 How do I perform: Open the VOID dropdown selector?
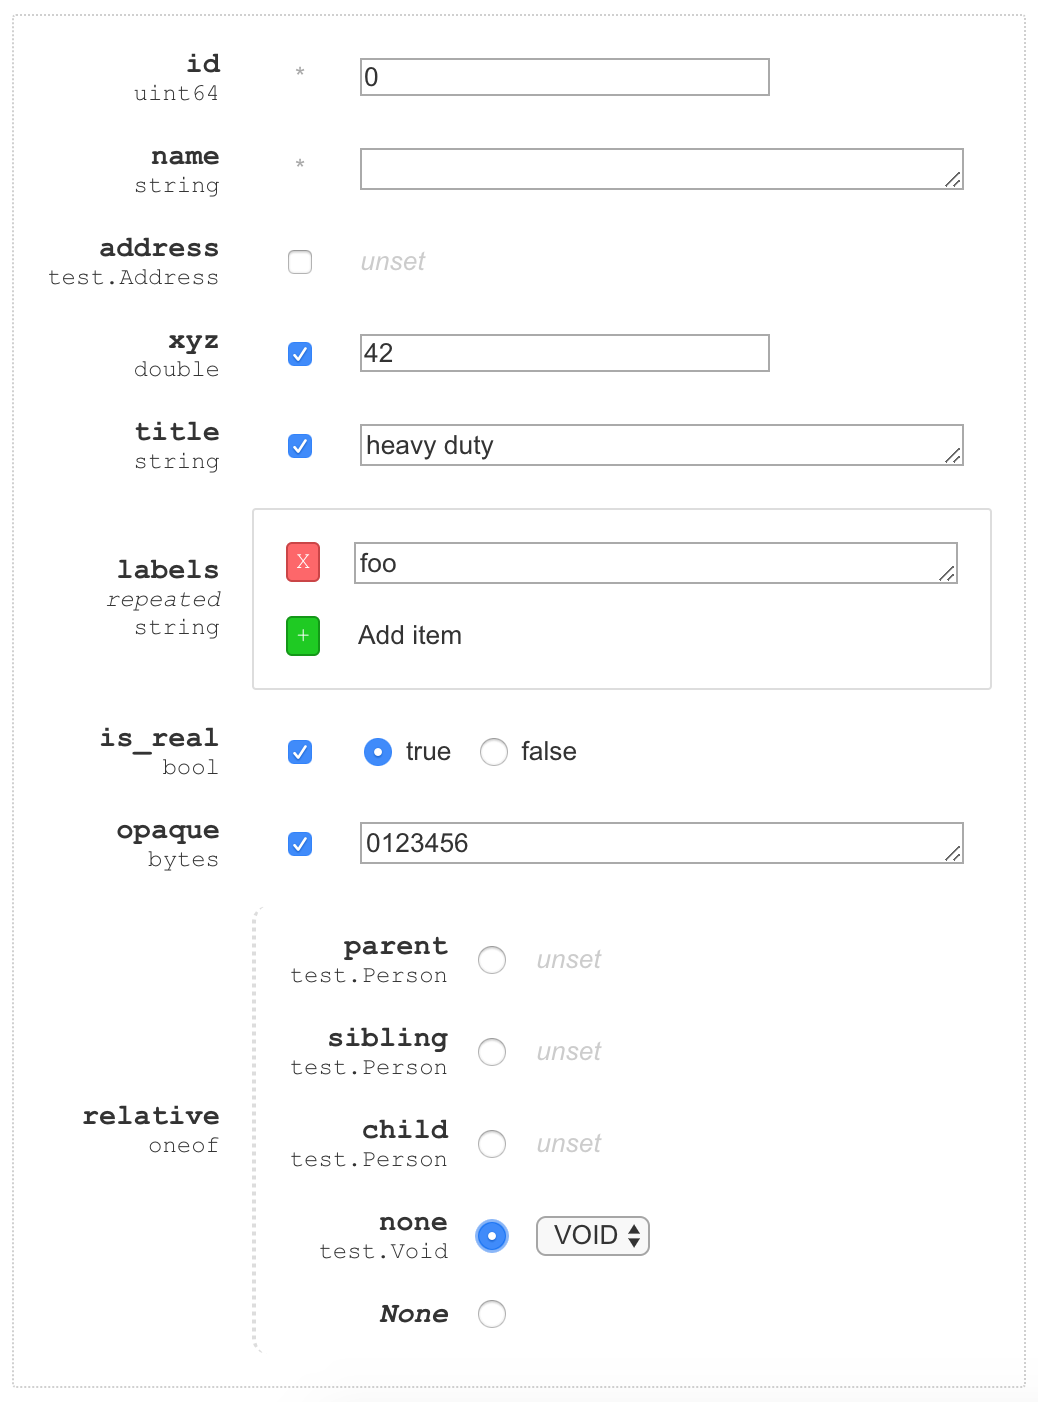point(592,1236)
